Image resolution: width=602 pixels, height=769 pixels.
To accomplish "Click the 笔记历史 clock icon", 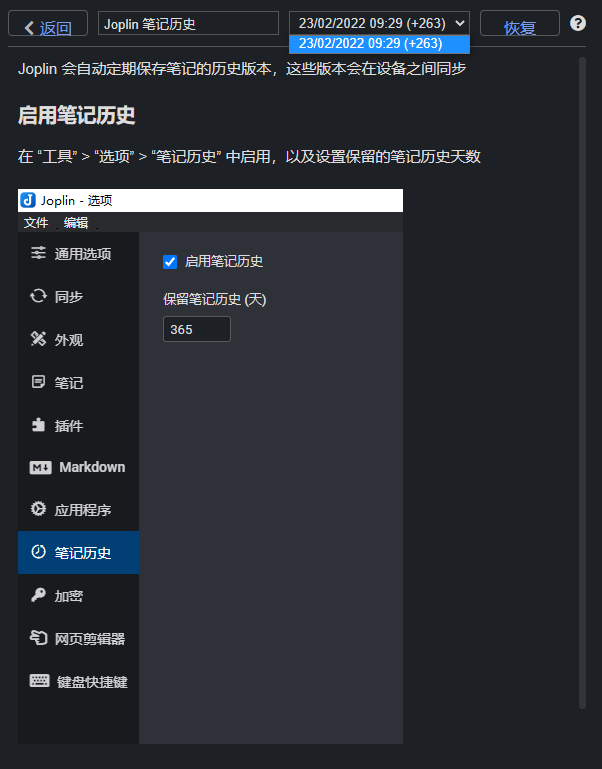I will [38, 552].
